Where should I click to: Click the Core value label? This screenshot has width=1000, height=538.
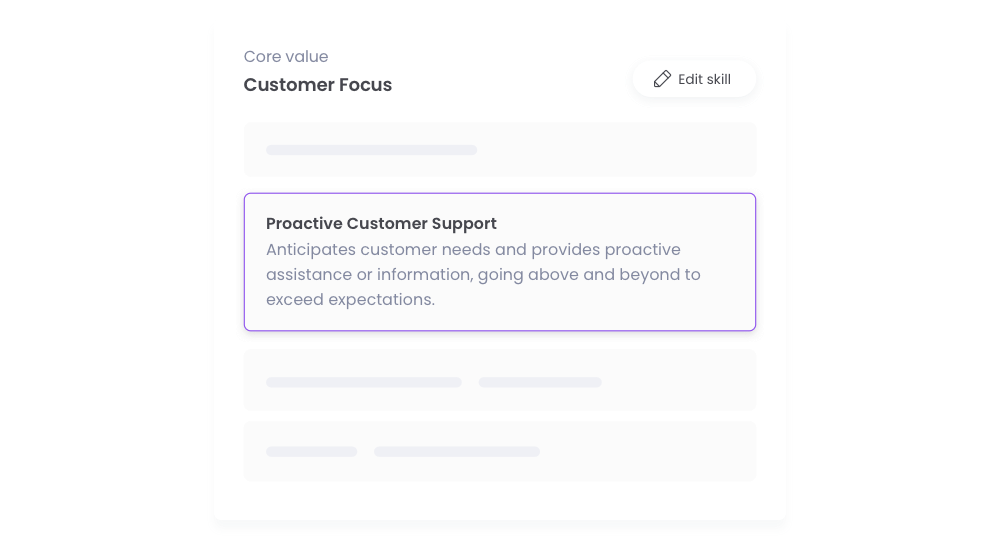pos(286,57)
